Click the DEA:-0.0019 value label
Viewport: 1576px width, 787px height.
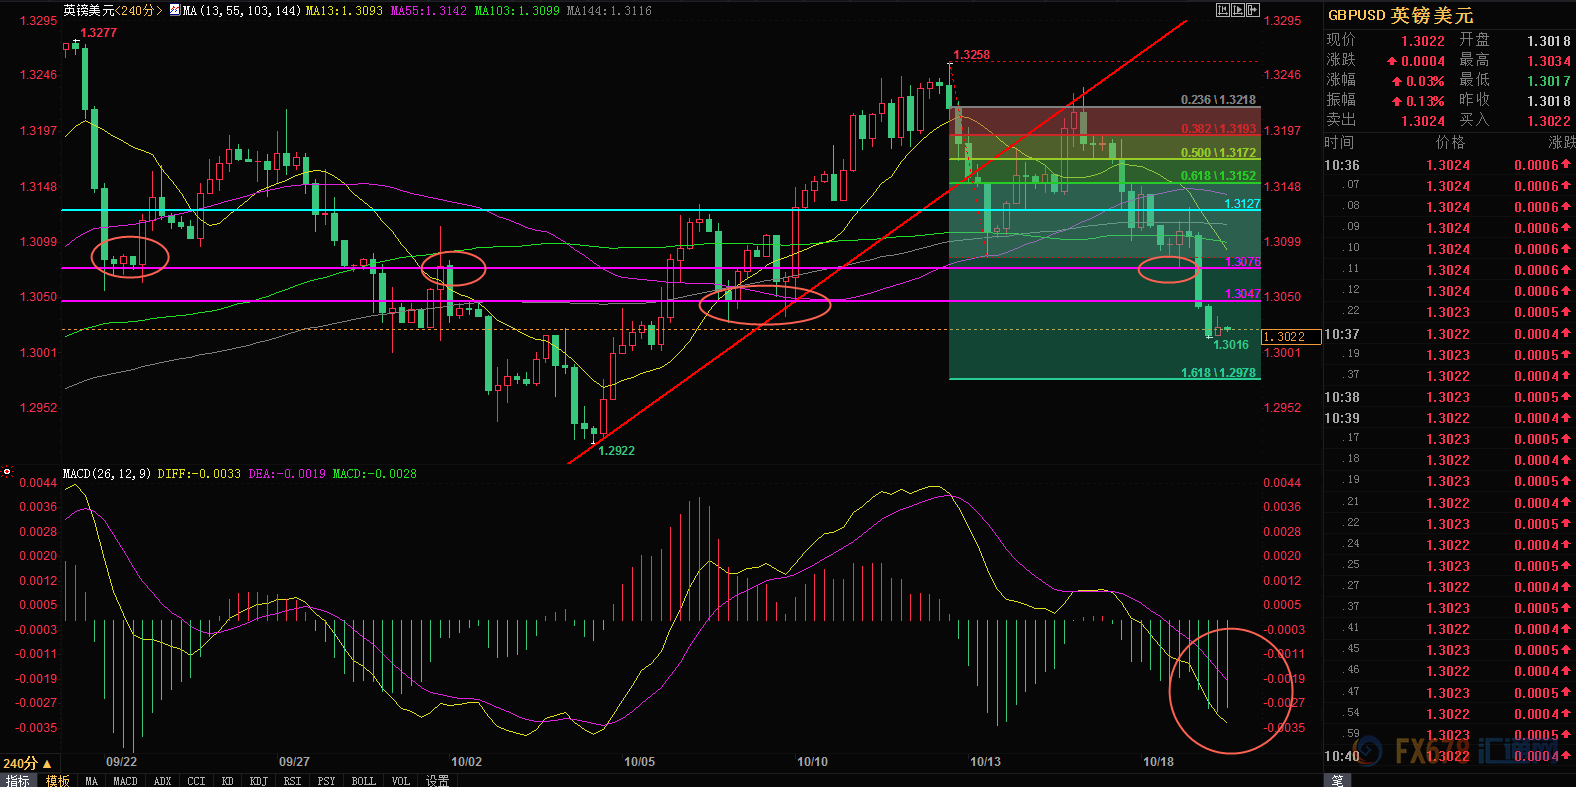[287, 474]
